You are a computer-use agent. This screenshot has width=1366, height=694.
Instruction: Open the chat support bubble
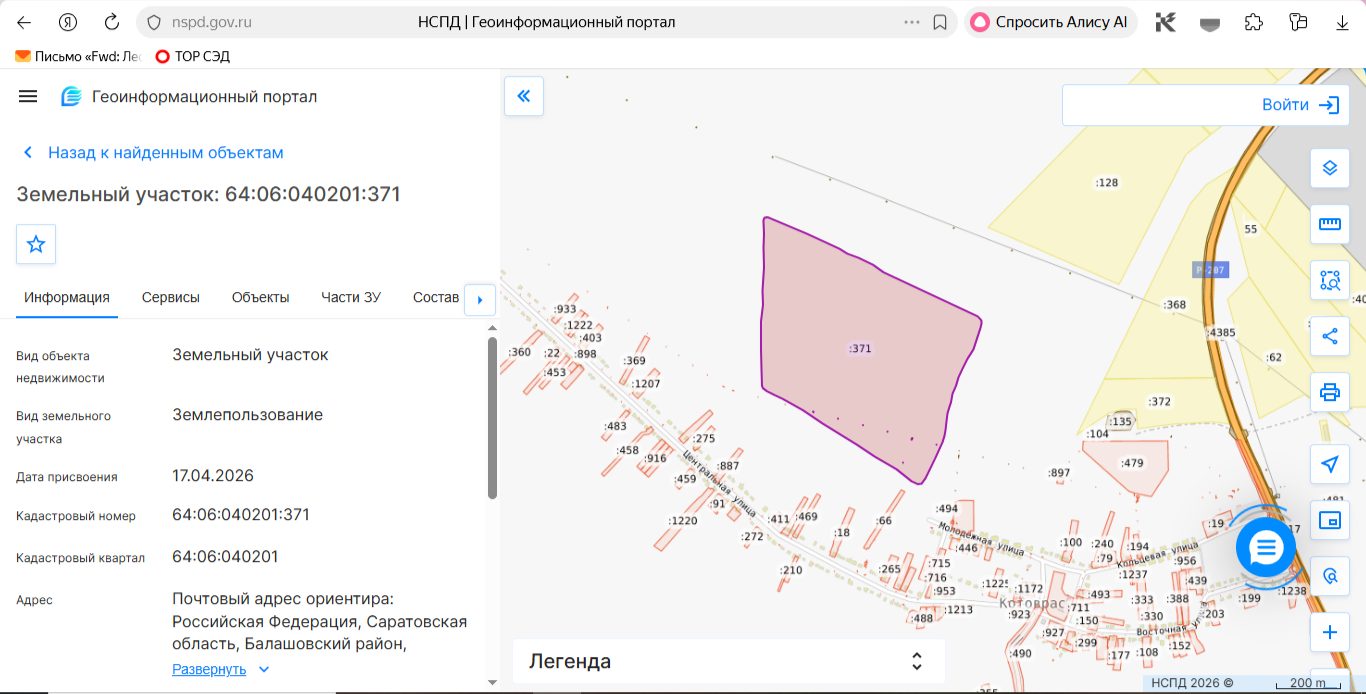[x=1266, y=547]
